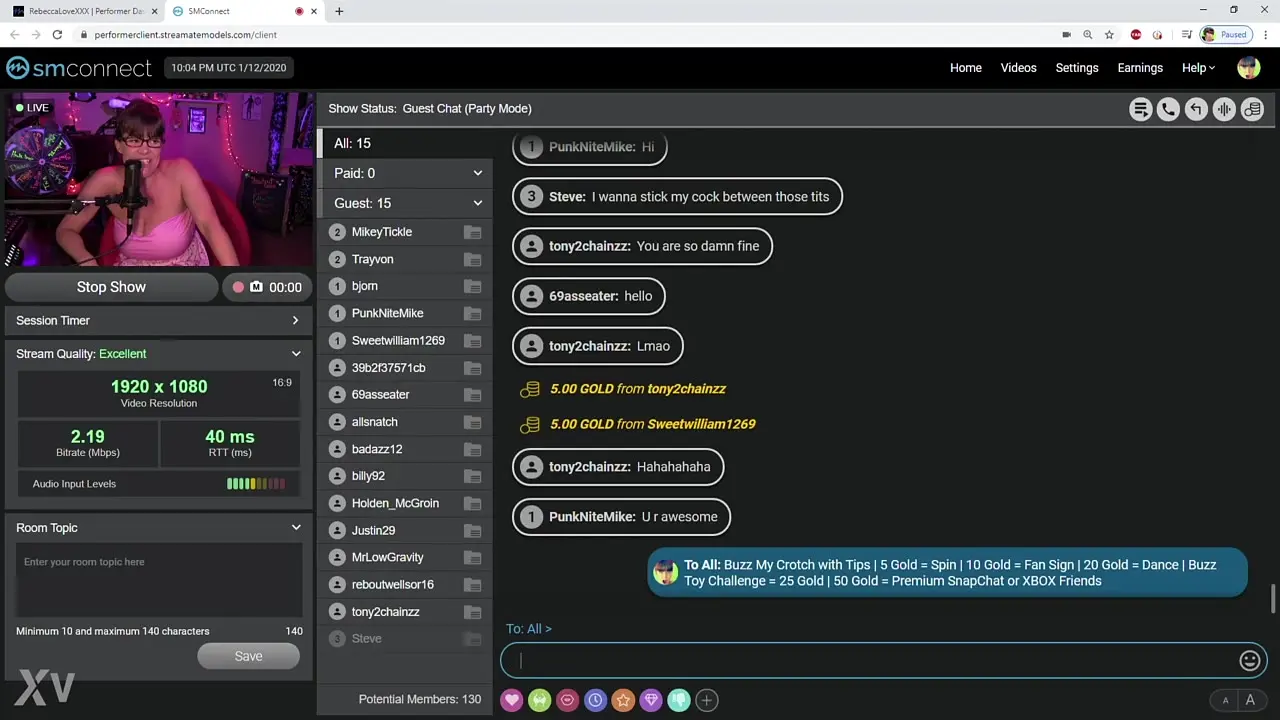
Task: Click the phone call icon in show status bar
Action: pyautogui.click(x=1168, y=110)
